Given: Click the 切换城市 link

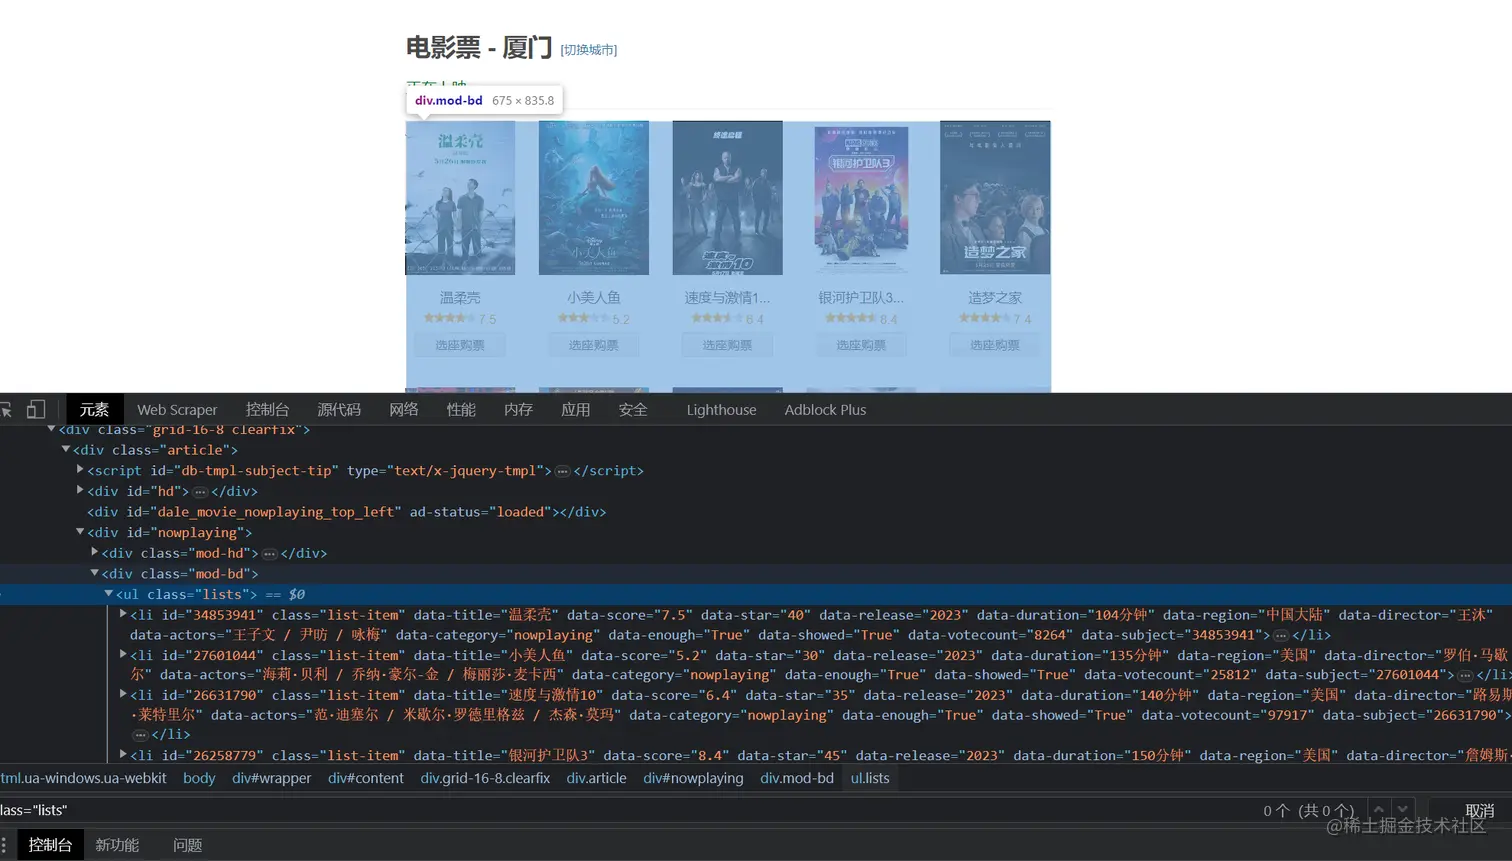Looking at the screenshot, I should pos(589,50).
